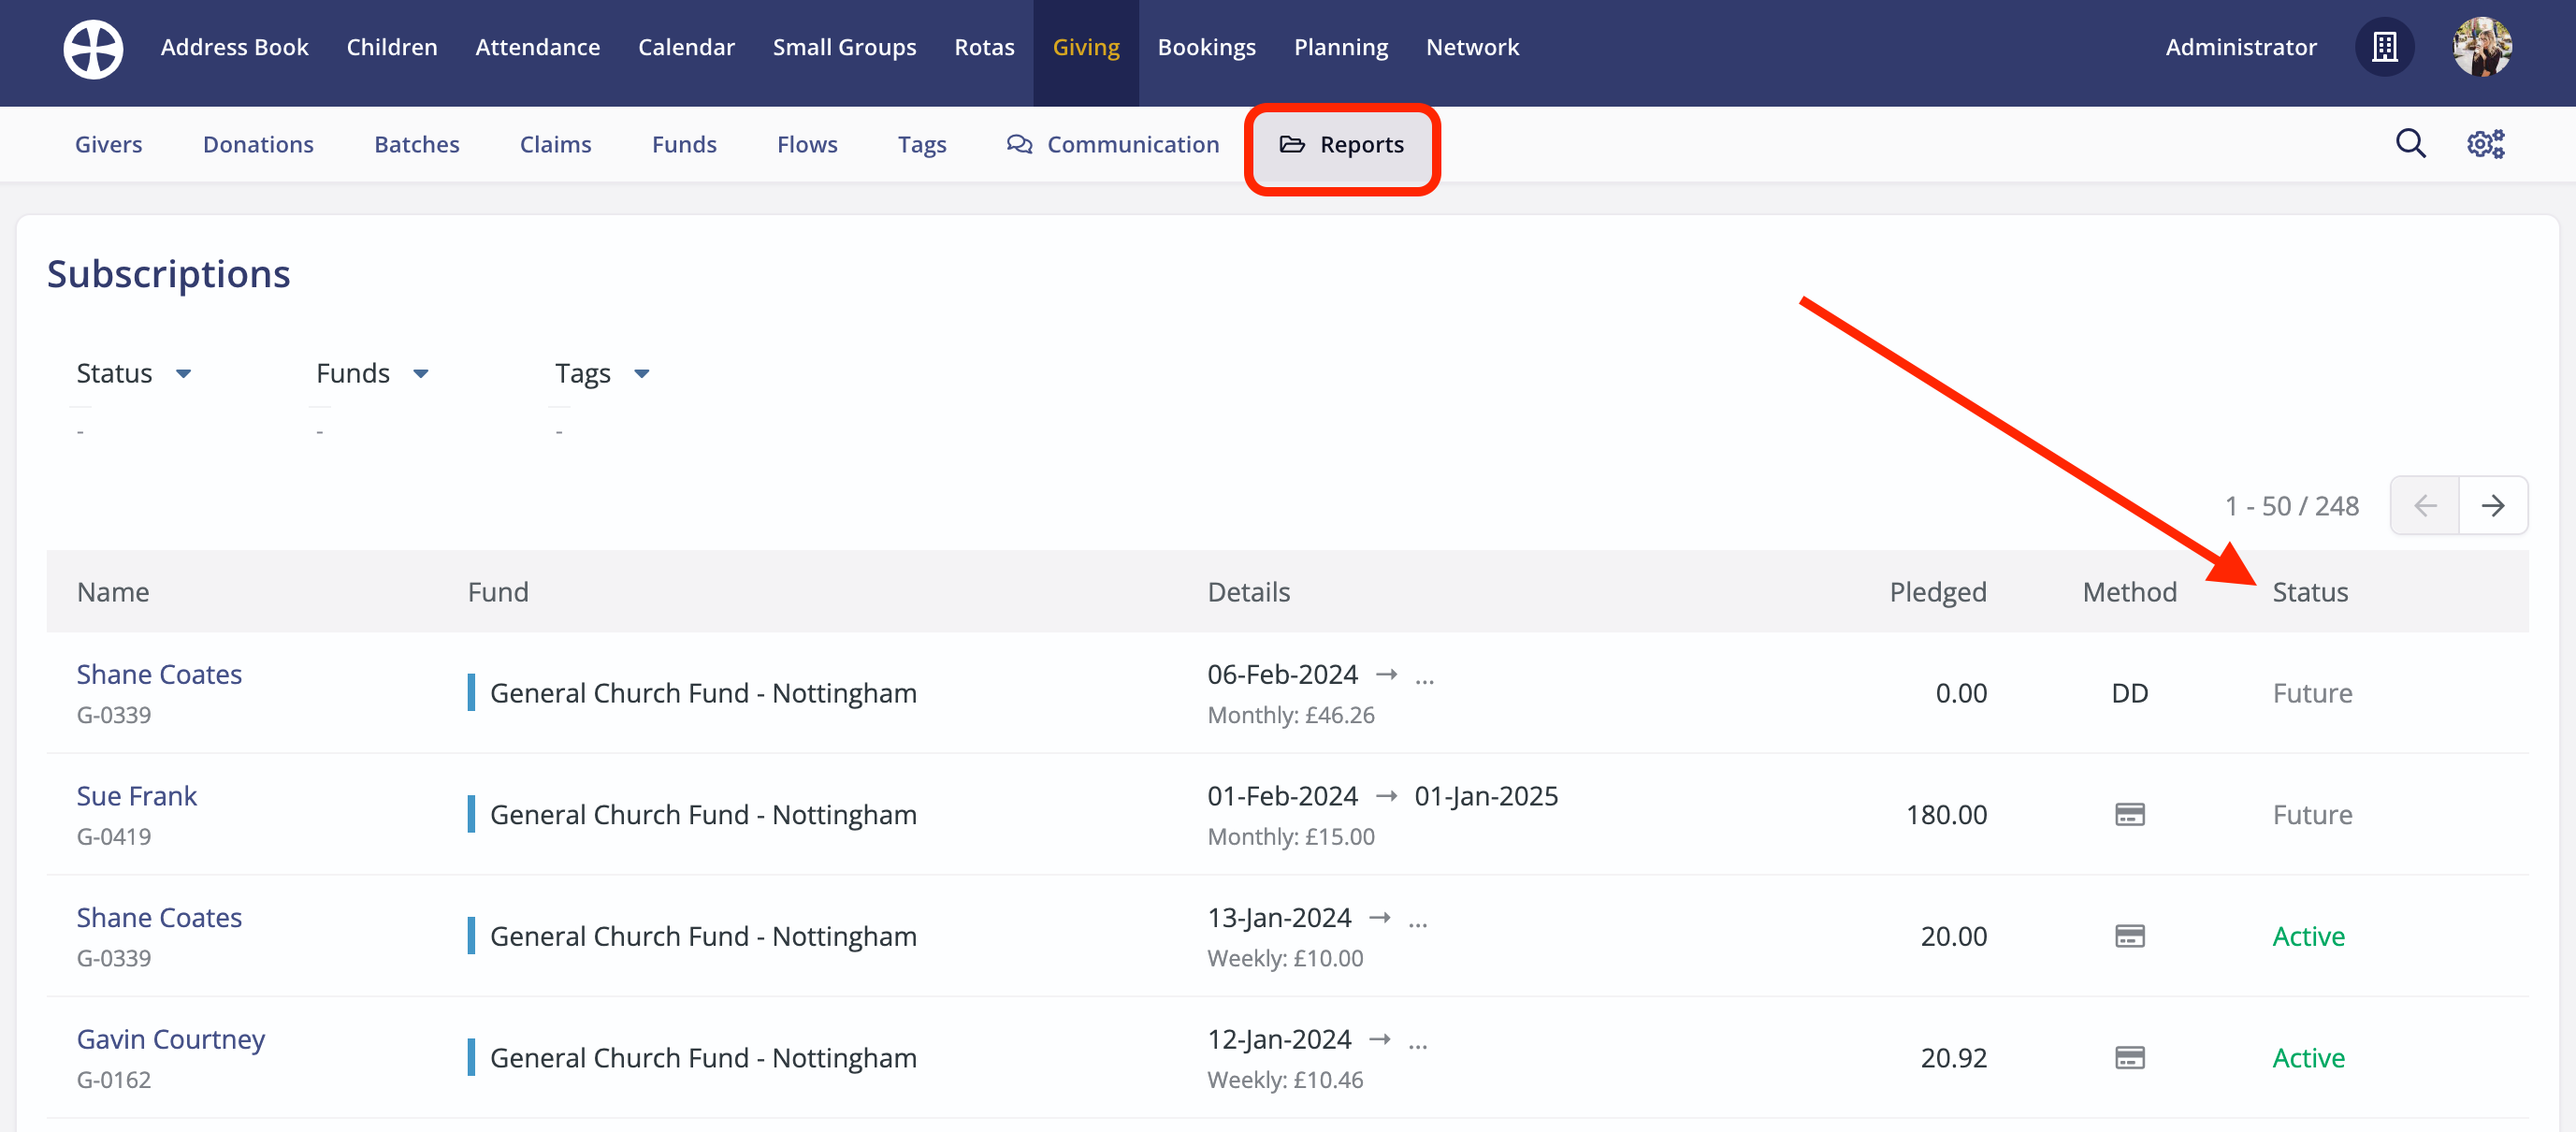Screen dimensions: 2576x1132
Task: Click Sue Frank's card payment method icon
Action: [x=2129, y=814]
